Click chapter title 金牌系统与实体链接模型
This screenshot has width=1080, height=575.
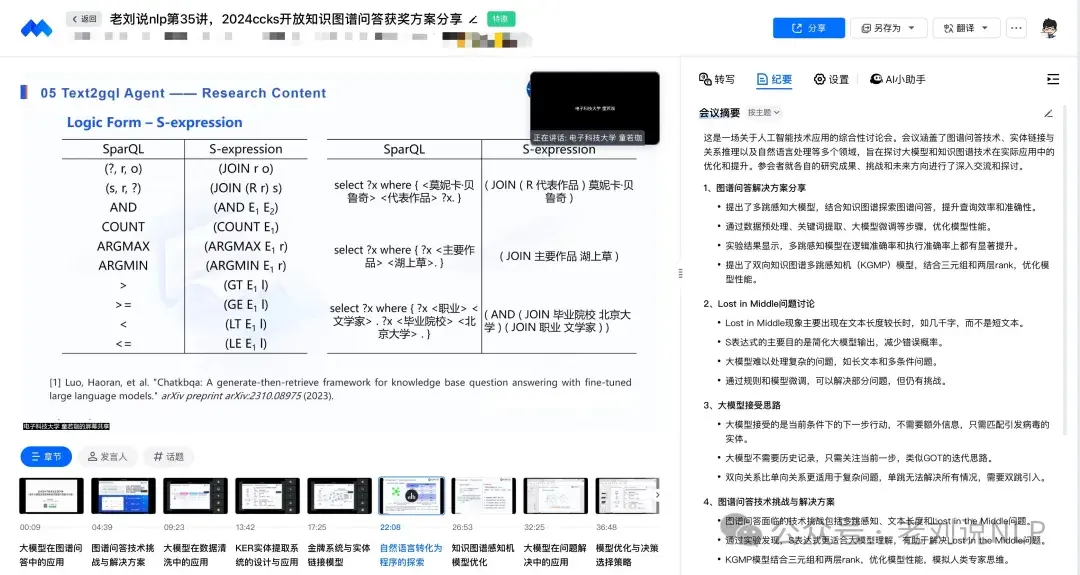(x=339, y=555)
